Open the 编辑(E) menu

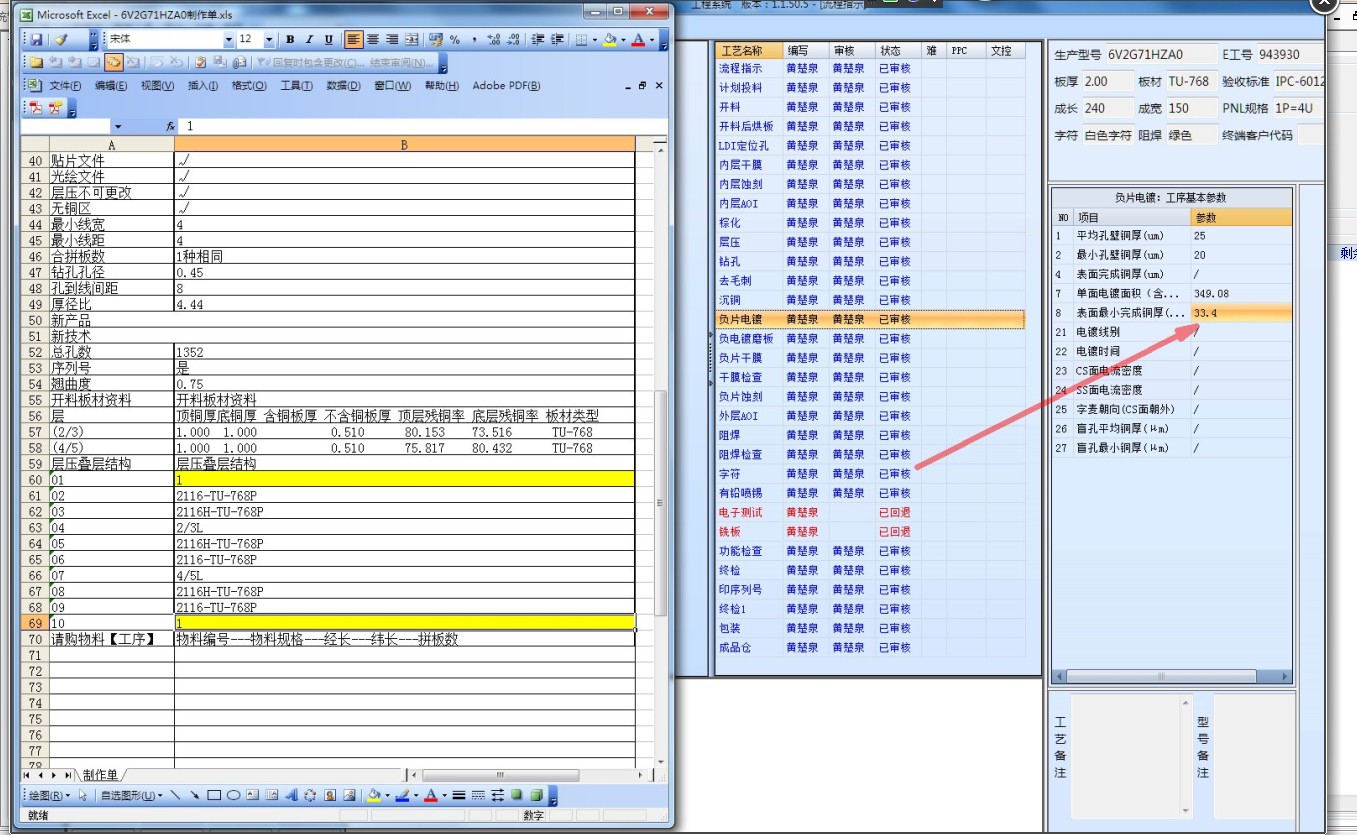[x=111, y=86]
